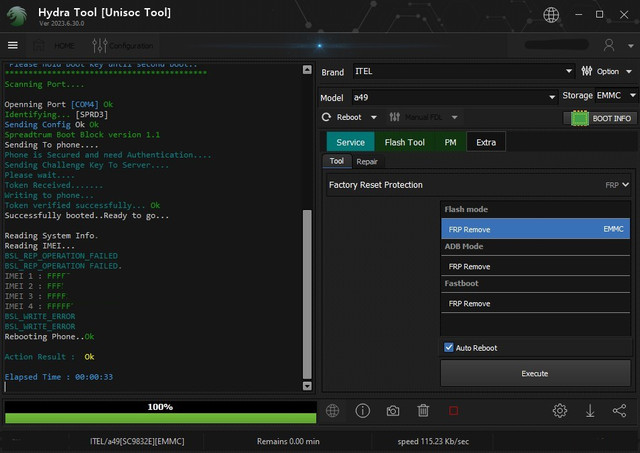
Task: Expand the account dropdown arrow
Action: [x=630, y=46]
